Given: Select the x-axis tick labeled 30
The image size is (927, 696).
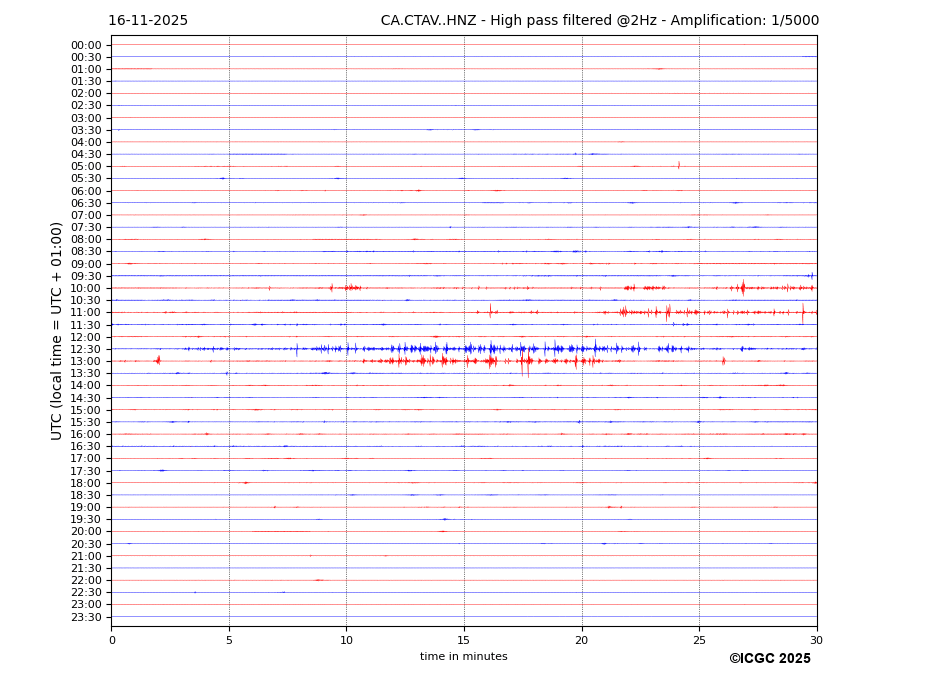Looking at the screenshot, I should tap(816, 640).
